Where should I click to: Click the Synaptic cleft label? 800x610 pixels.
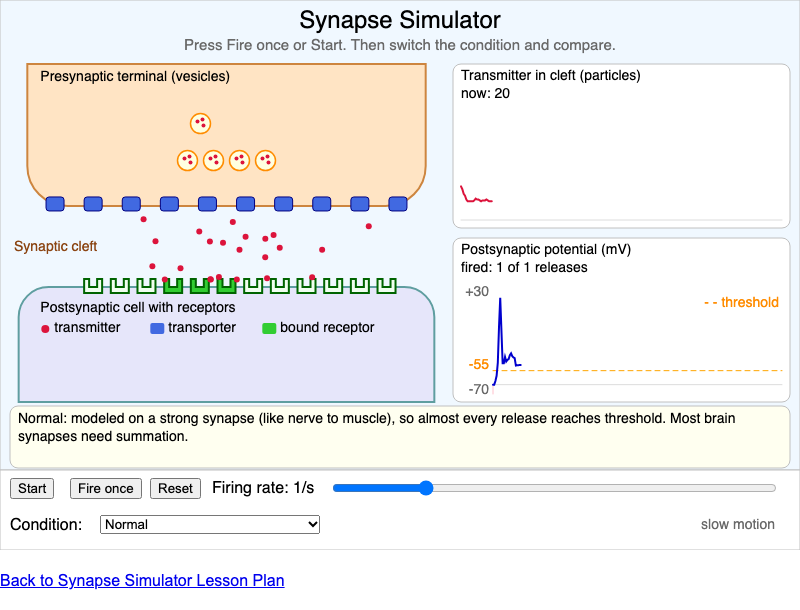[x=56, y=246]
